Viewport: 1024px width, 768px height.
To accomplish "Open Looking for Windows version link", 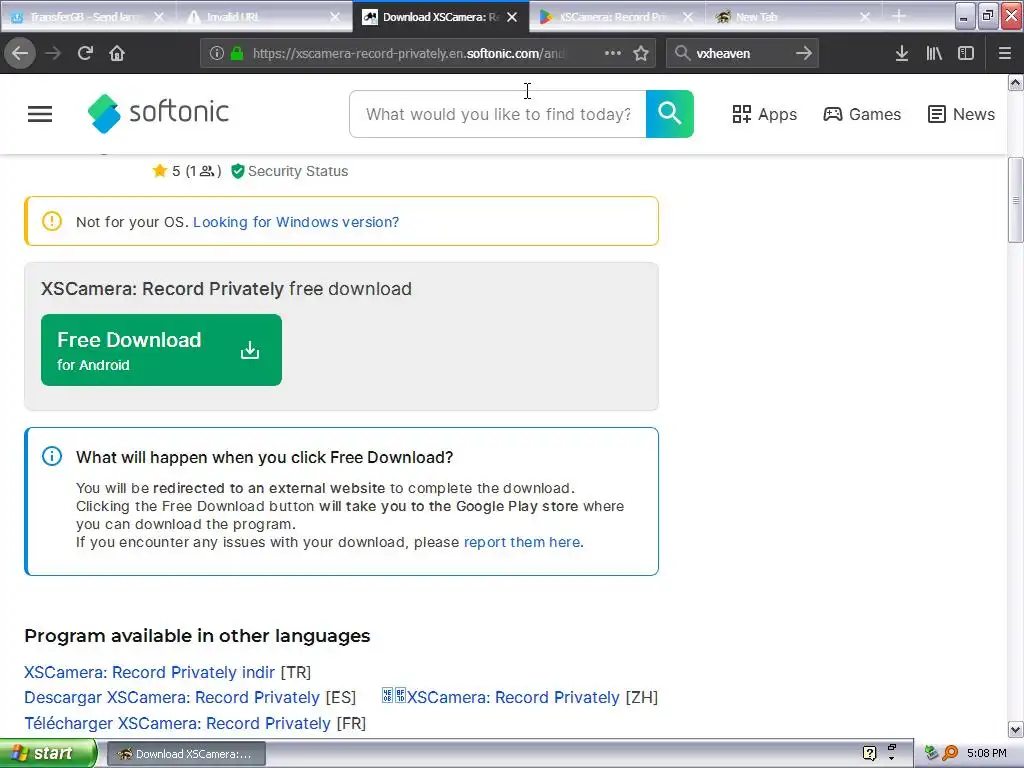I will point(296,222).
